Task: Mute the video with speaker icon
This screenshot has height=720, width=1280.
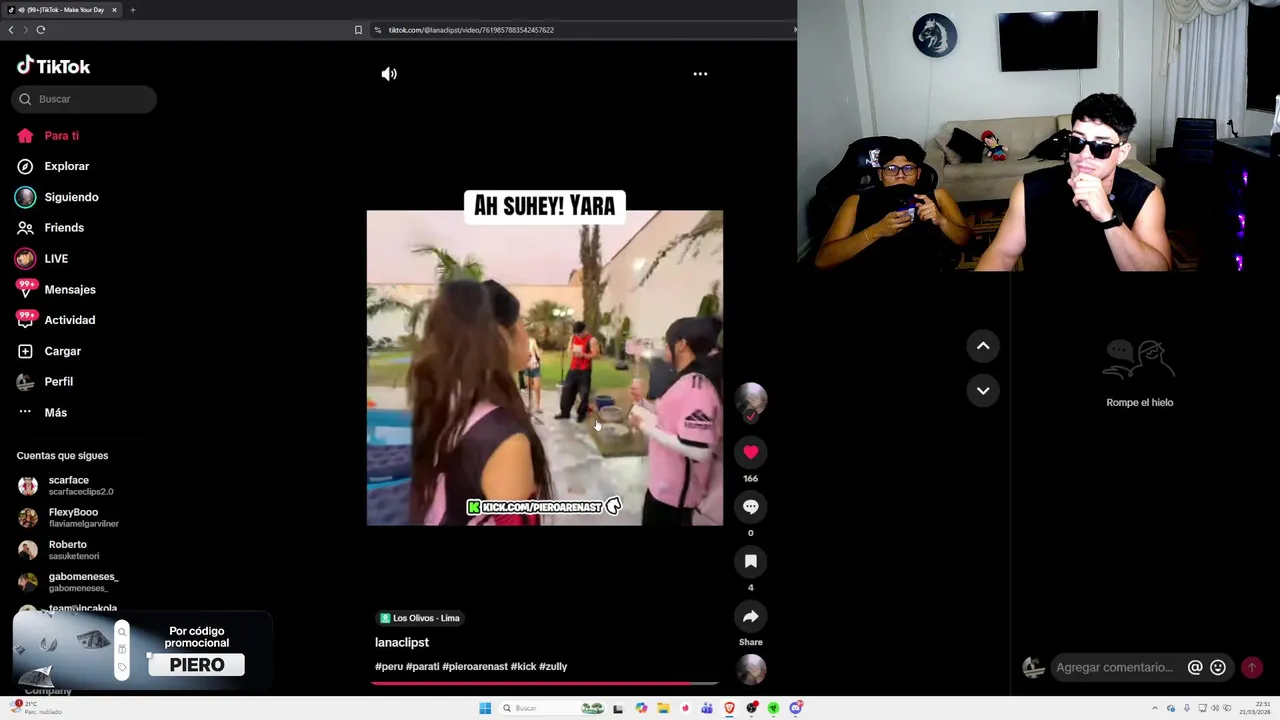Action: 389,74
